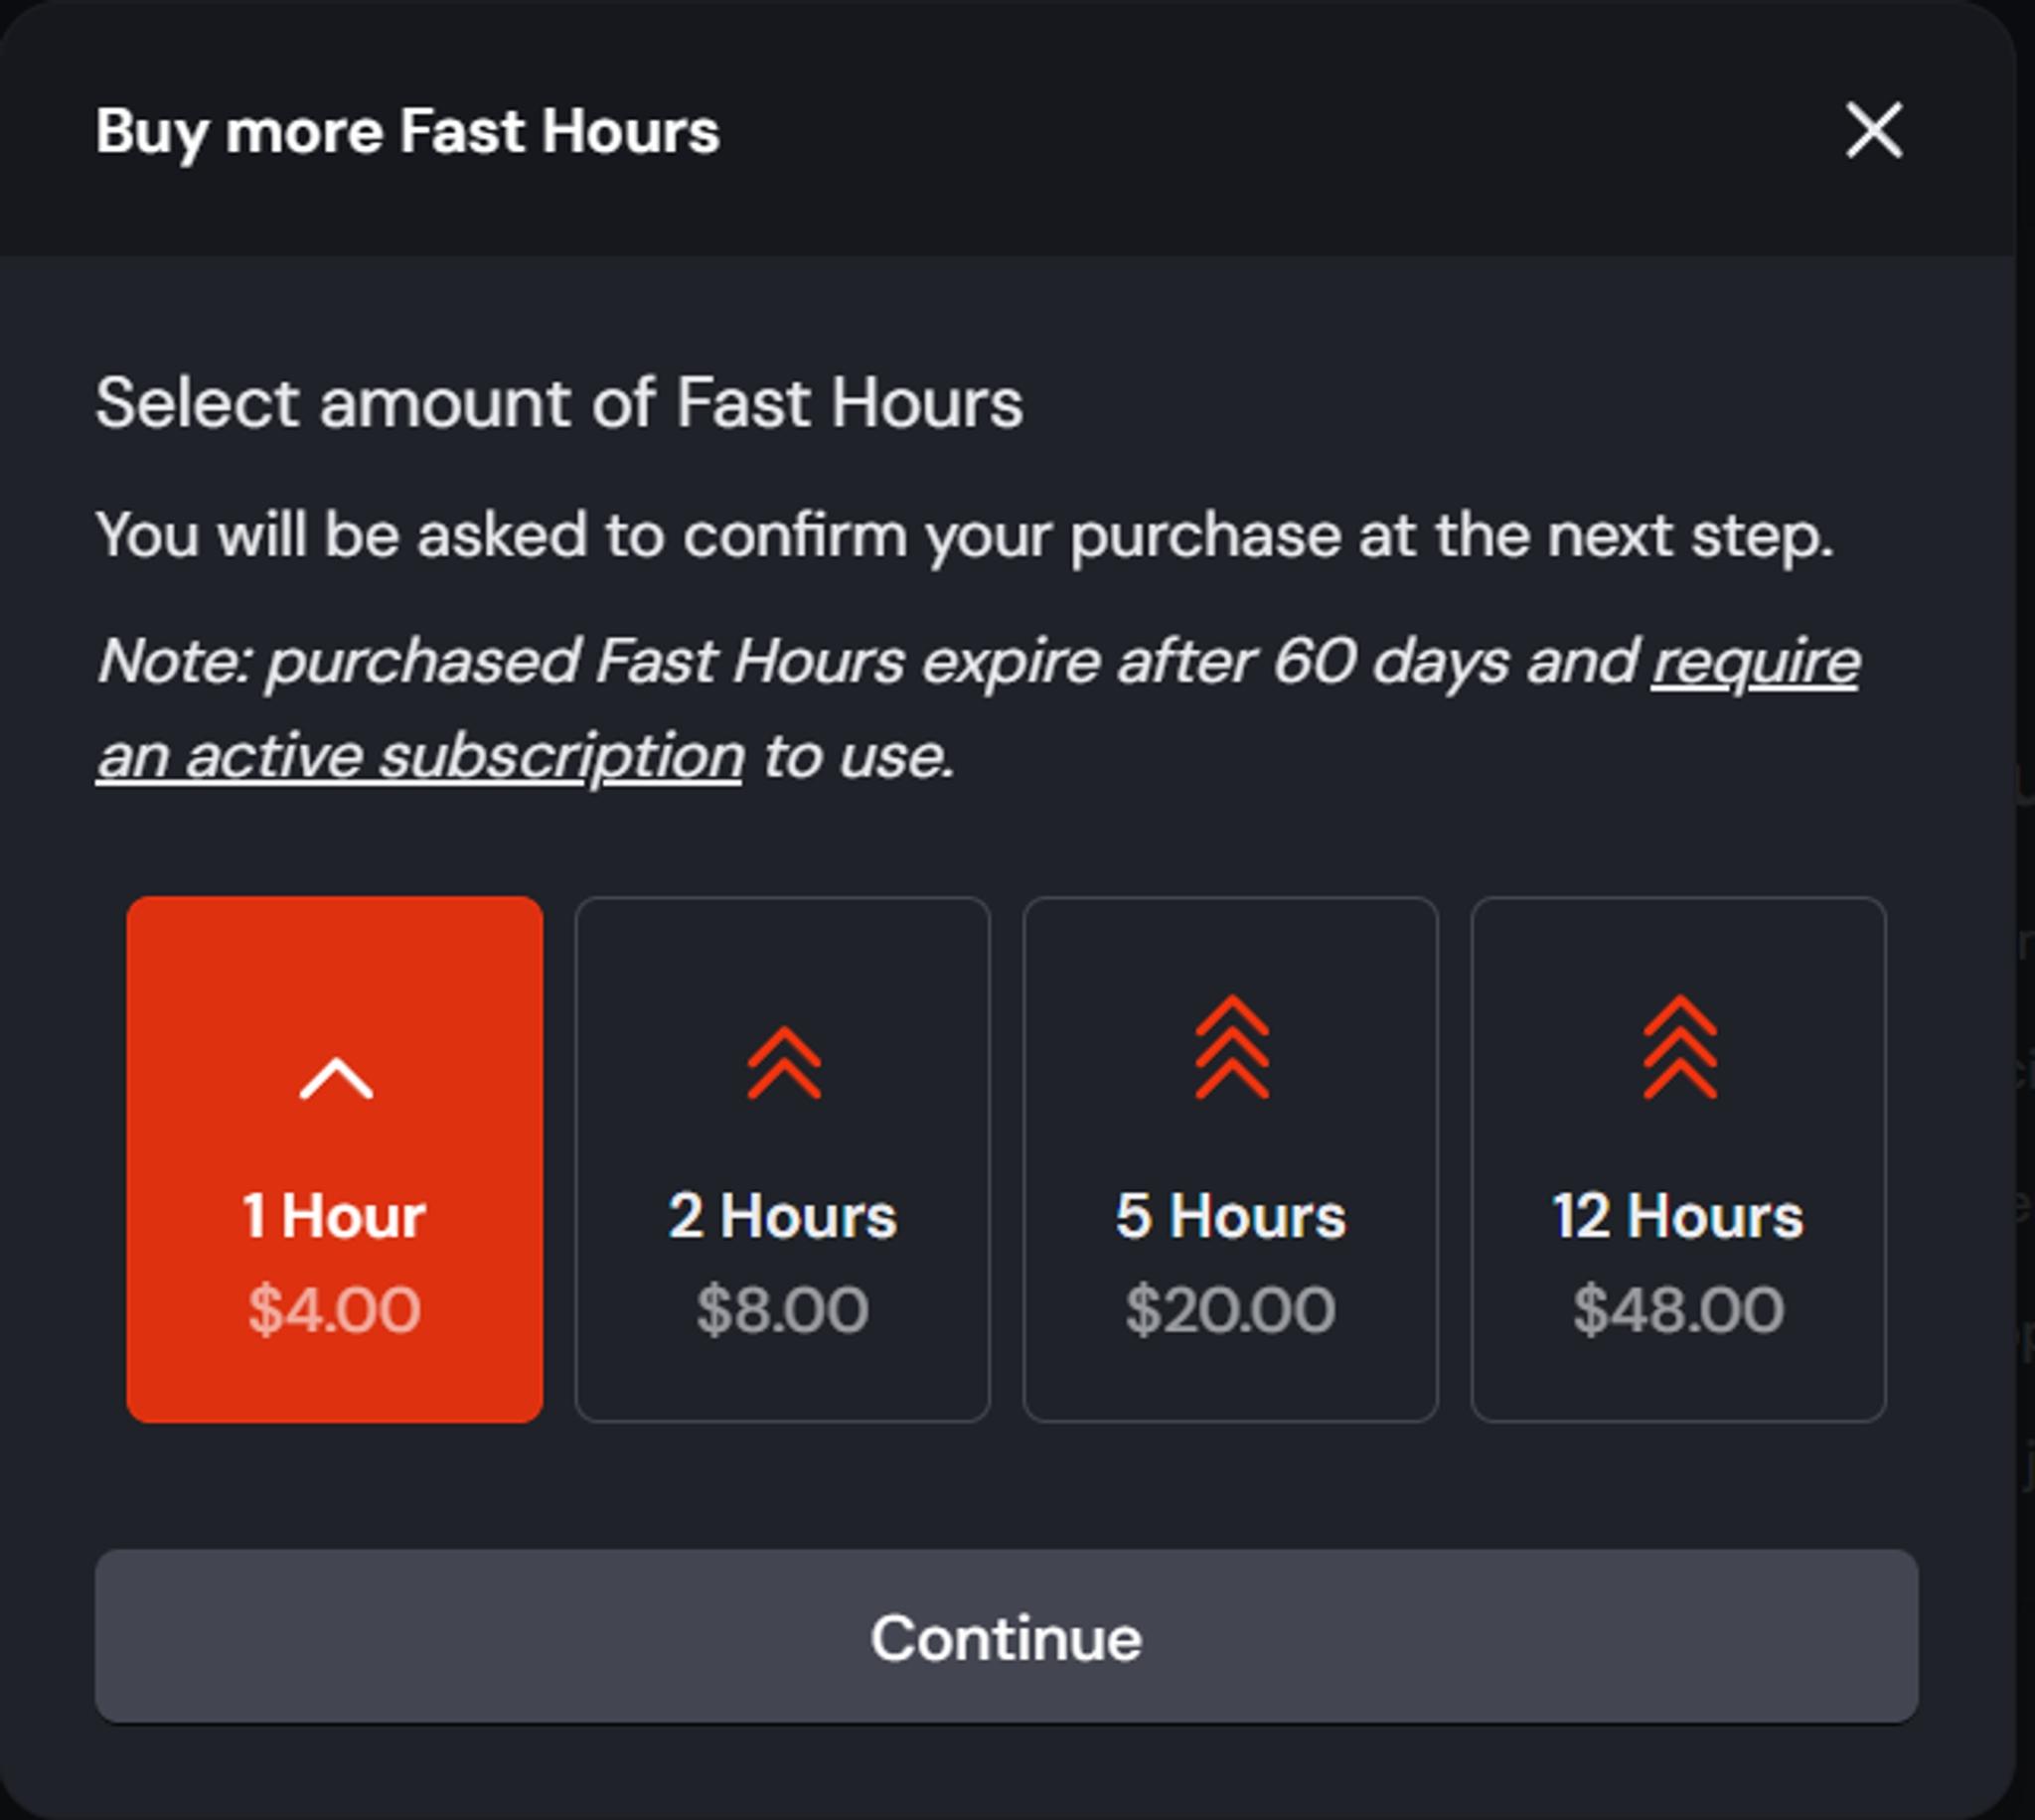This screenshot has height=1820, width=2035.
Task: Click the $48.00 price label
Action: point(1679,1309)
